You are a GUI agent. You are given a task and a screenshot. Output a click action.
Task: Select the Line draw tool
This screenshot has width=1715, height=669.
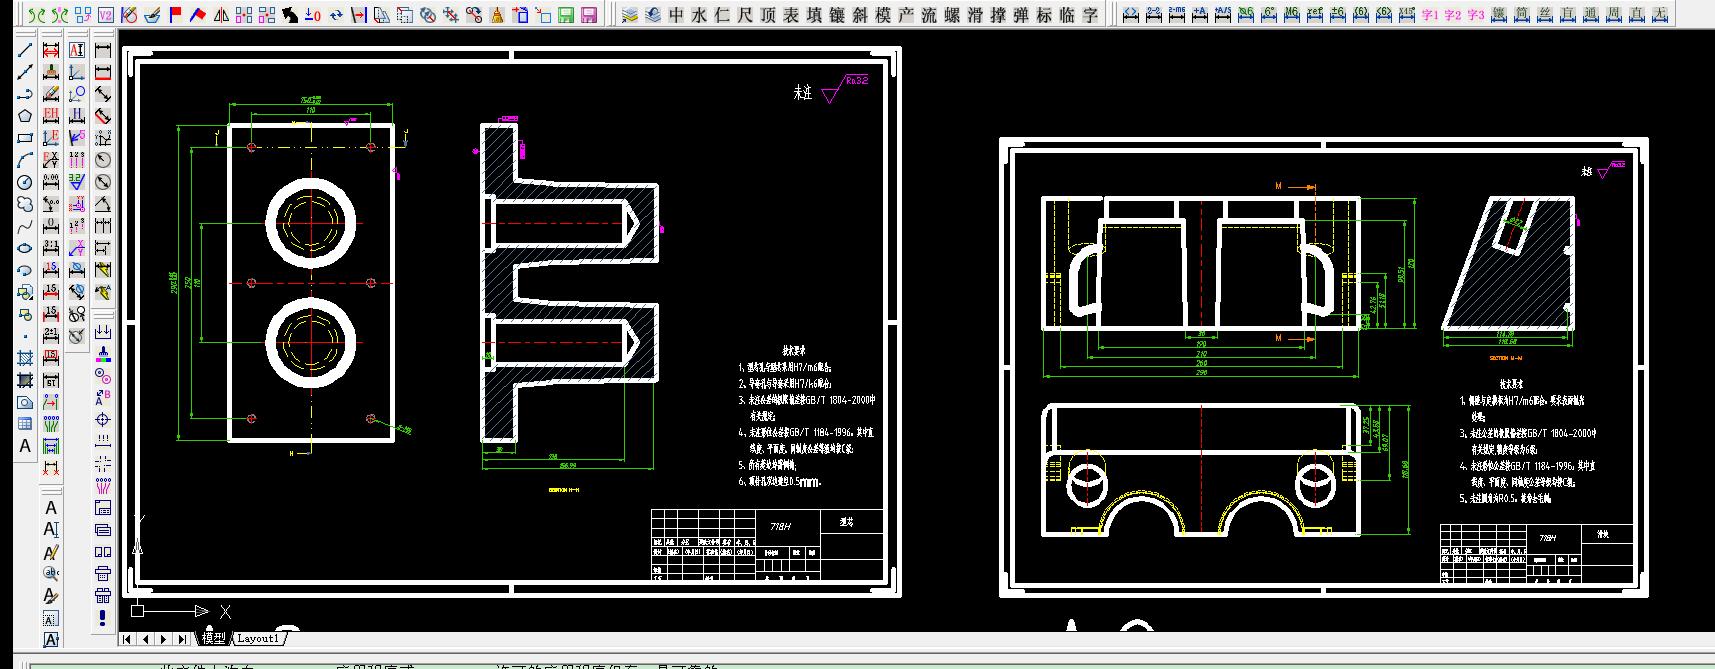pyautogui.click(x=25, y=50)
